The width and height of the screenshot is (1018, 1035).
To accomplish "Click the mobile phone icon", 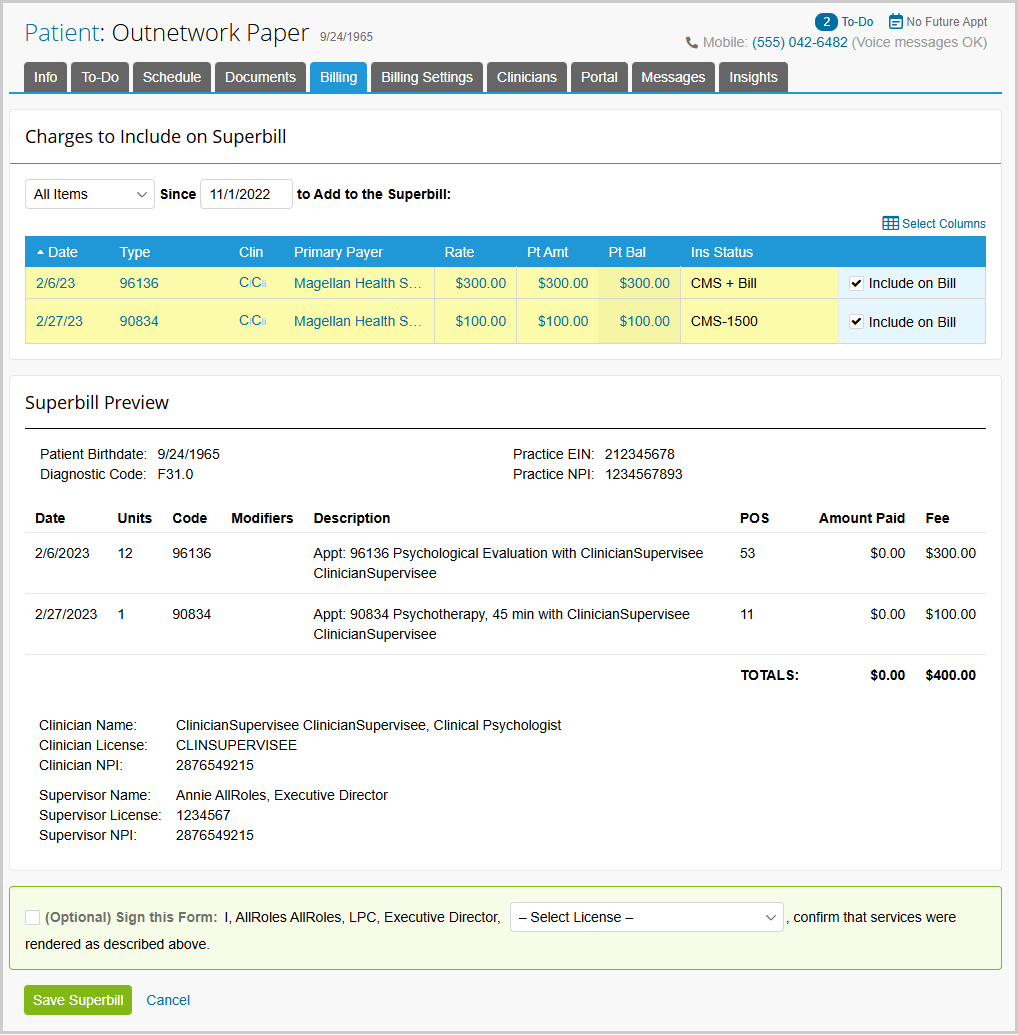I will pos(692,43).
